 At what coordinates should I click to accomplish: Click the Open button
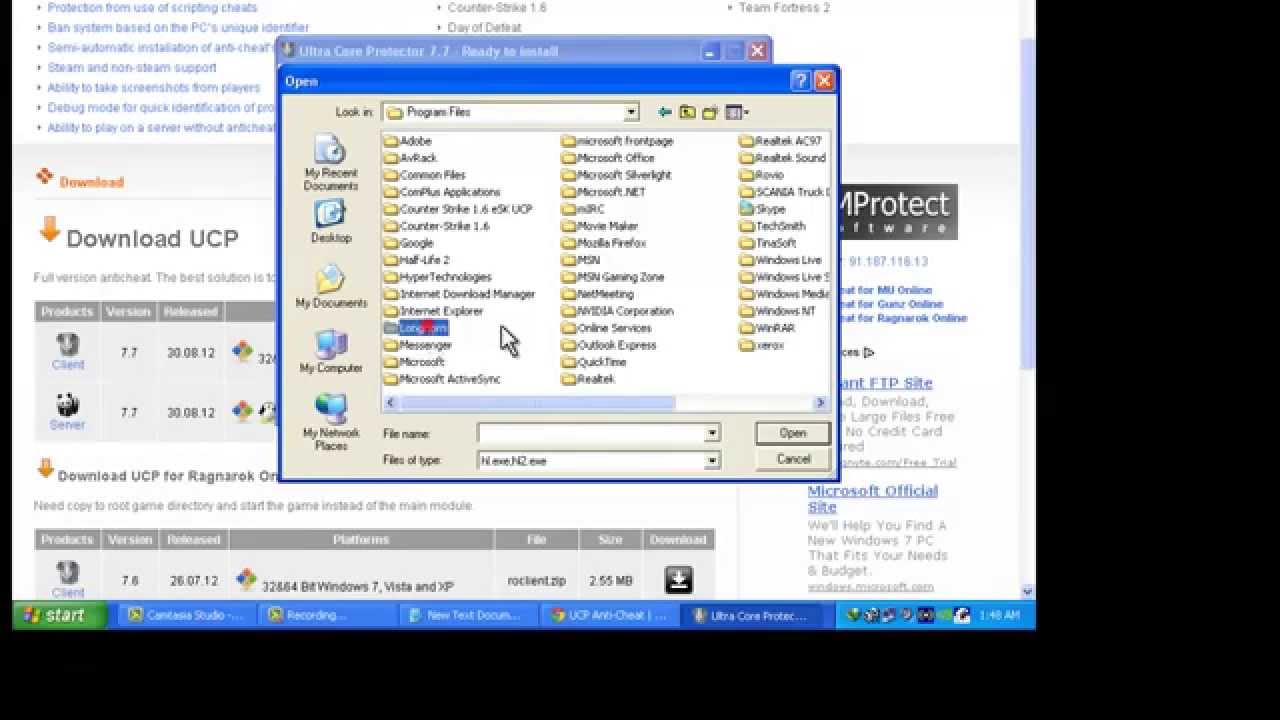(x=793, y=433)
